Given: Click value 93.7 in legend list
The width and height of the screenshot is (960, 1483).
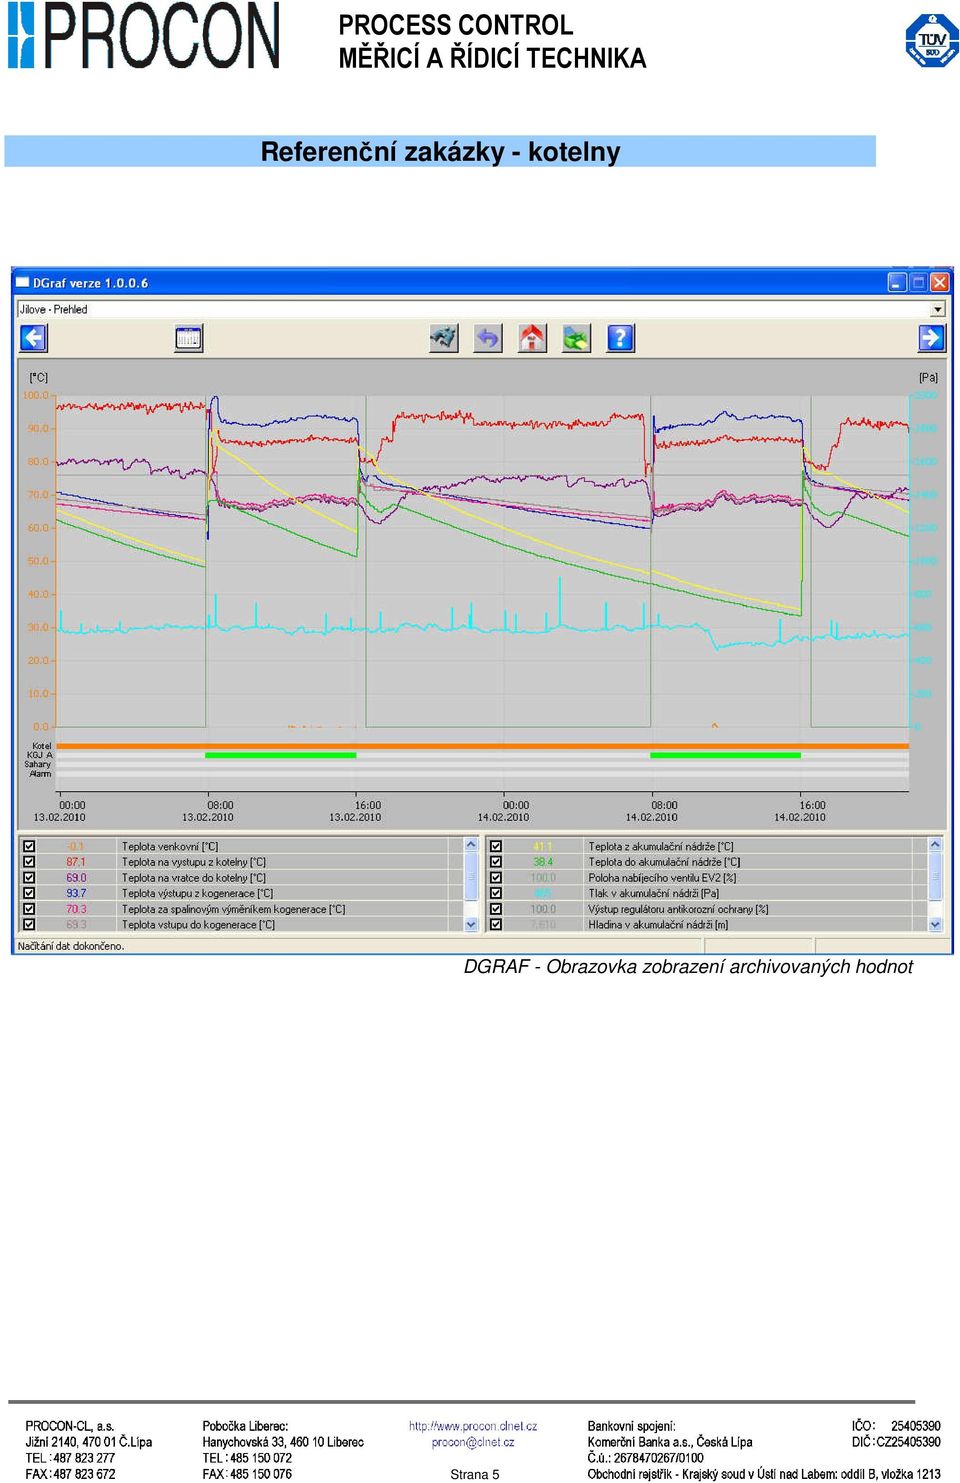Looking at the screenshot, I should 76,893.
